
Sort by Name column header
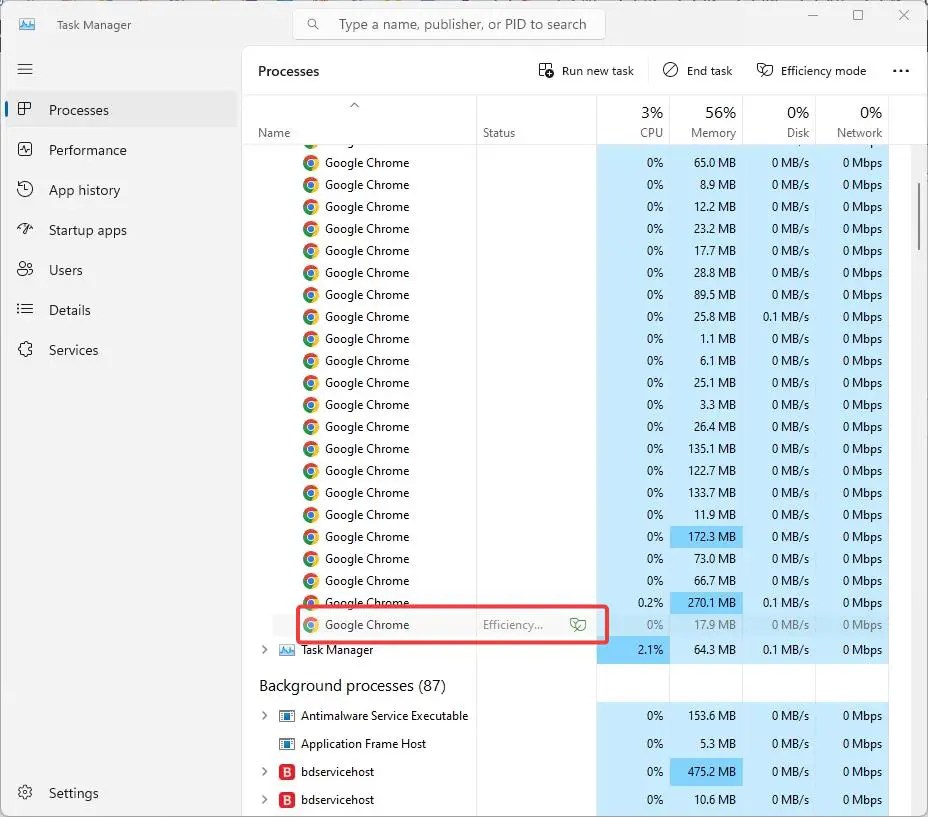coord(360,120)
